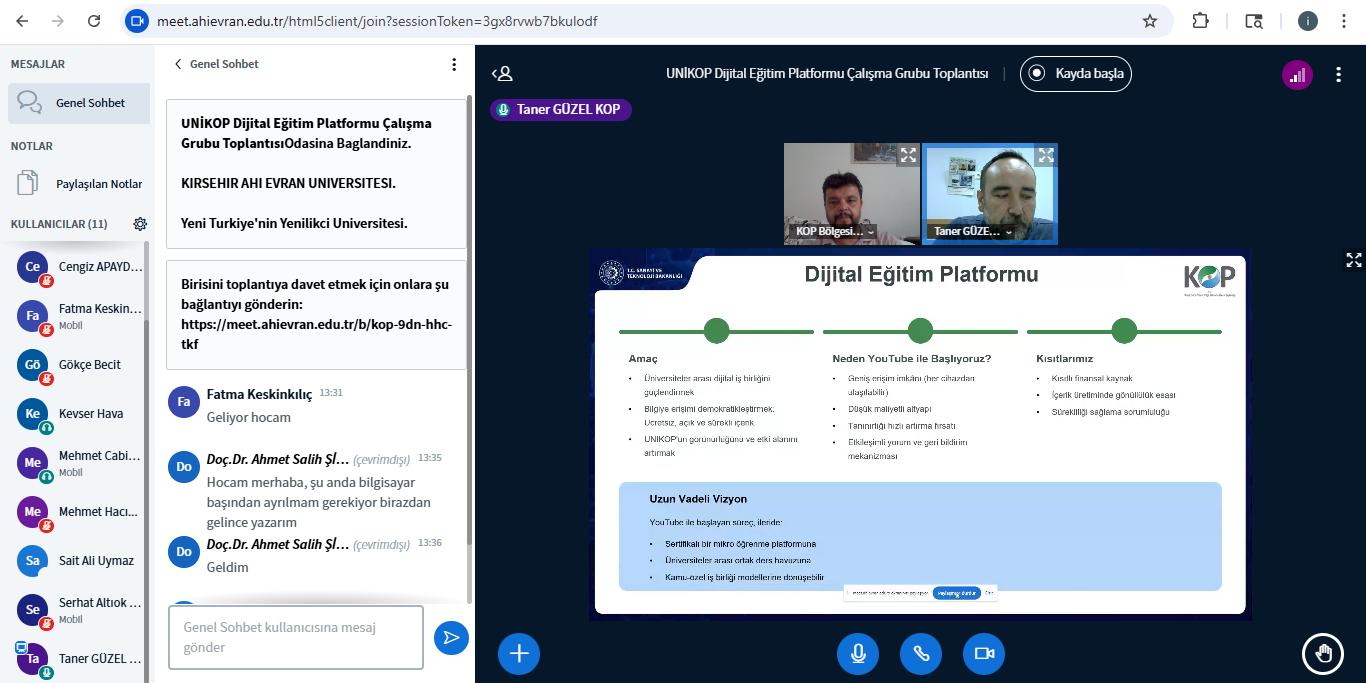
Task: Start recording with Kayda başla button
Action: pos(1076,73)
